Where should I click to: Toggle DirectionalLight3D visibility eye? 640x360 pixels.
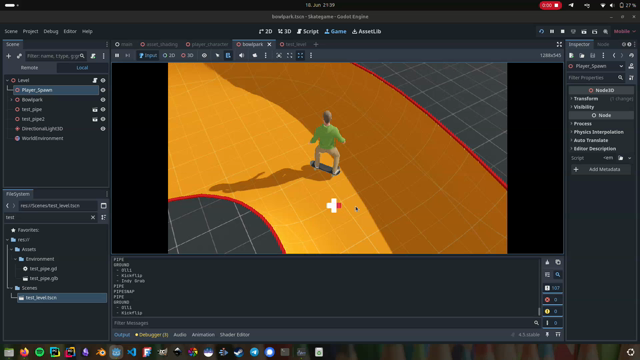(103, 129)
